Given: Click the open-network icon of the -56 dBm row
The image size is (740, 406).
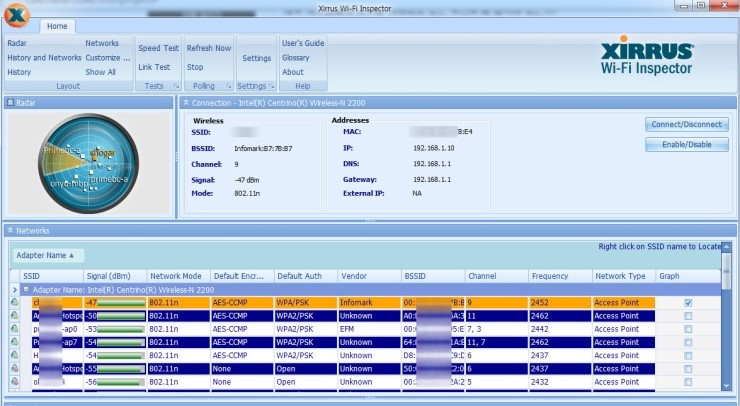Looking at the screenshot, I should tap(15, 381).
